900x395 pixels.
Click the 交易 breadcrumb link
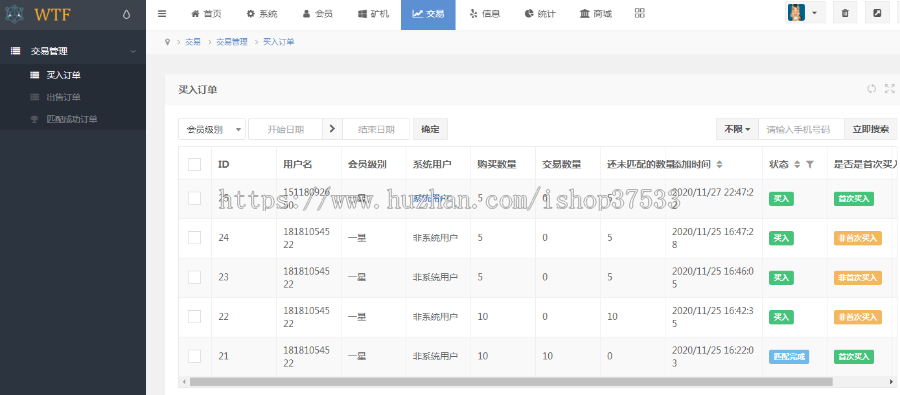pyautogui.click(x=193, y=42)
